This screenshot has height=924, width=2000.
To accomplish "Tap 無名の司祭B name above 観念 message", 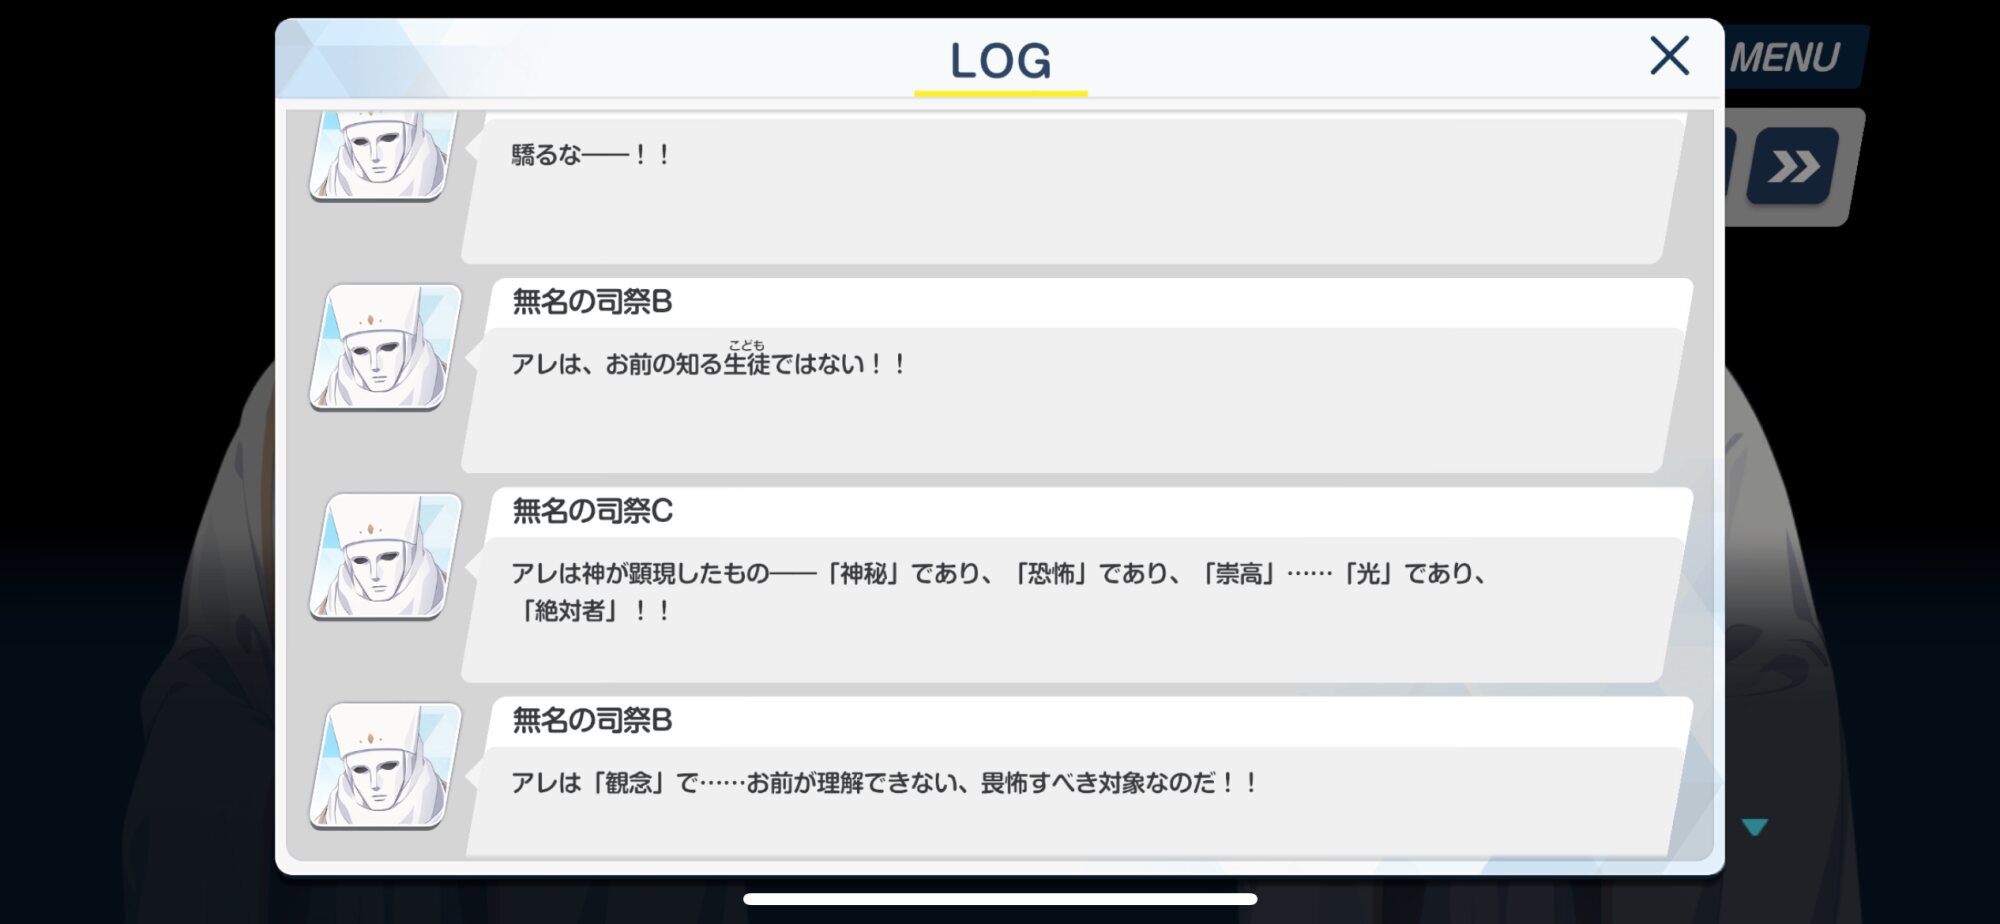I will click(x=592, y=720).
